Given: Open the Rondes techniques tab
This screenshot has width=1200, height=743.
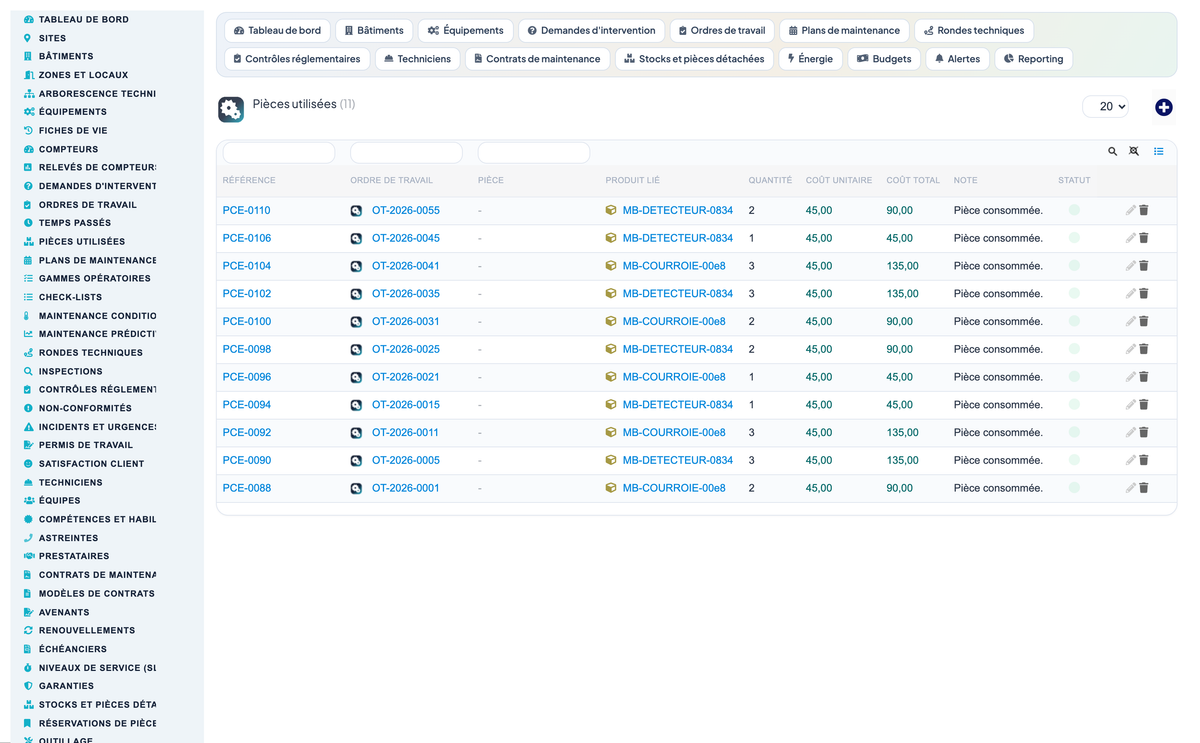Looking at the screenshot, I should pyautogui.click(x=974, y=31).
